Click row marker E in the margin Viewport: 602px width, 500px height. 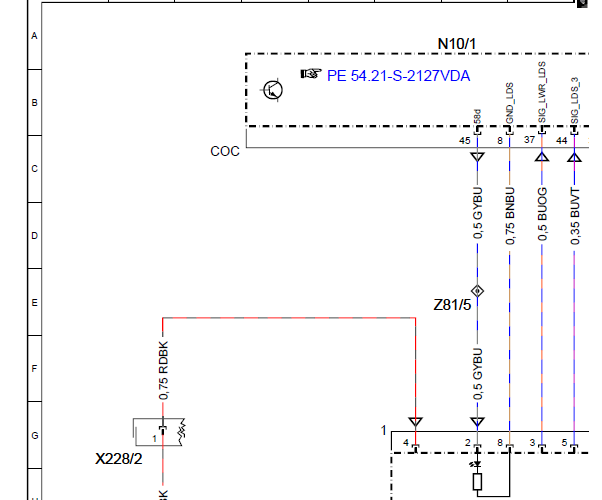(x=35, y=303)
